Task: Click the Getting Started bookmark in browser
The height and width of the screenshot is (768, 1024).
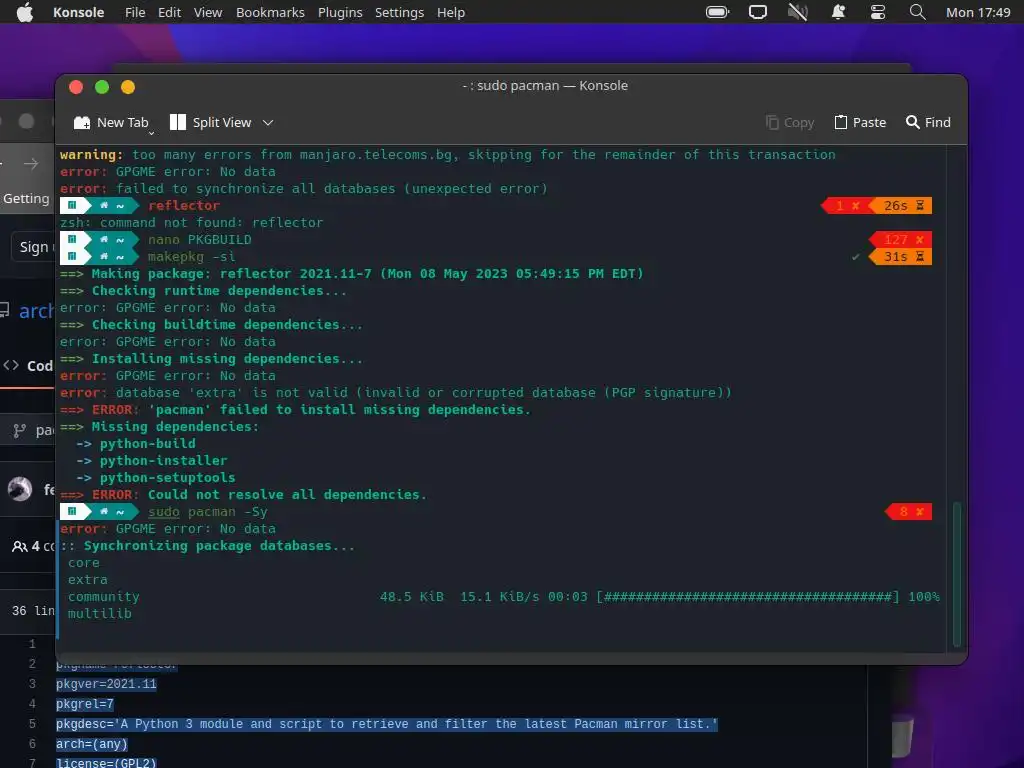Action: (x=27, y=199)
